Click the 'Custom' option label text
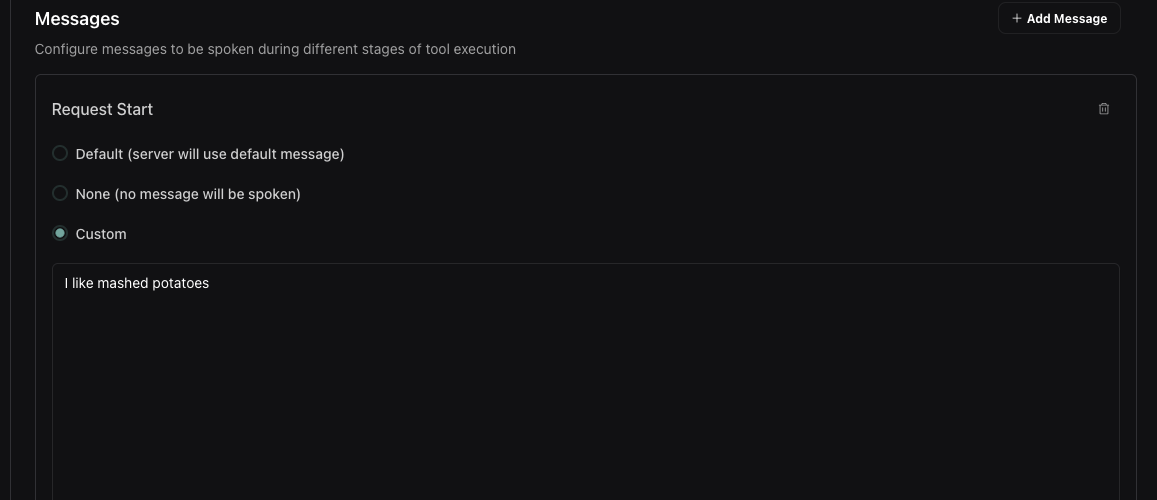 (101, 234)
